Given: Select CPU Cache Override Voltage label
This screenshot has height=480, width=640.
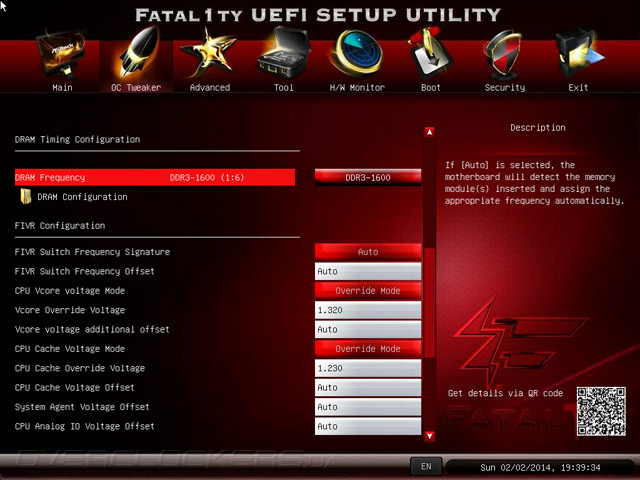Looking at the screenshot, I should click(x=80, y=368).
